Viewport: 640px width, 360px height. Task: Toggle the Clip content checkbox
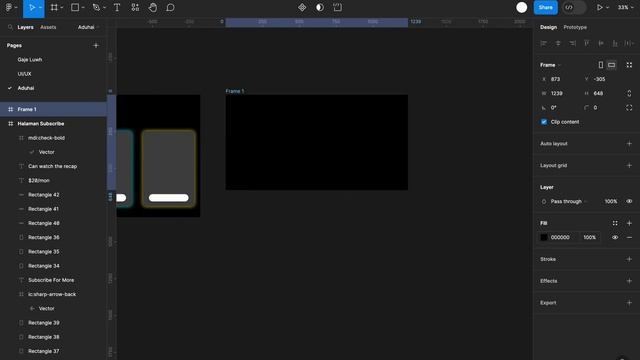(x=544, y=122)
